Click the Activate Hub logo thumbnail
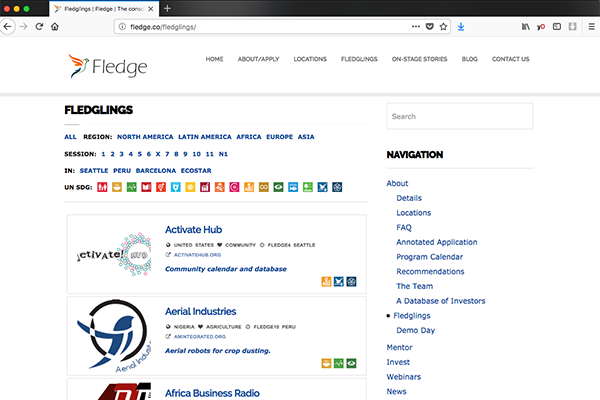The width and height of the screenshot is (600, 400). coord(114,255)
